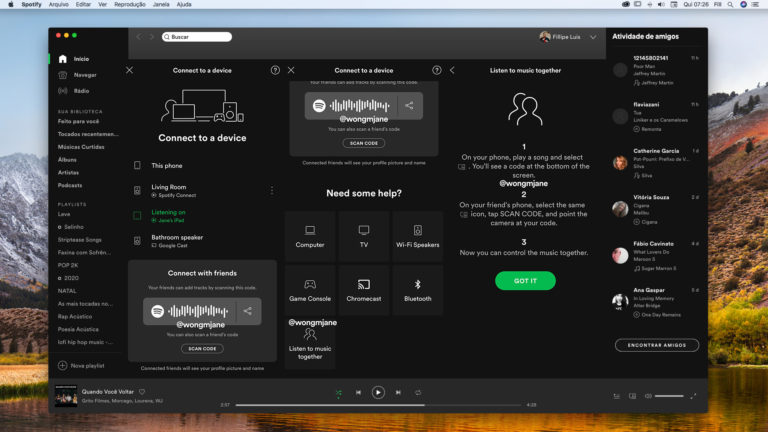Create a Nova playlist
768x432 pixels.
[81, 365]
